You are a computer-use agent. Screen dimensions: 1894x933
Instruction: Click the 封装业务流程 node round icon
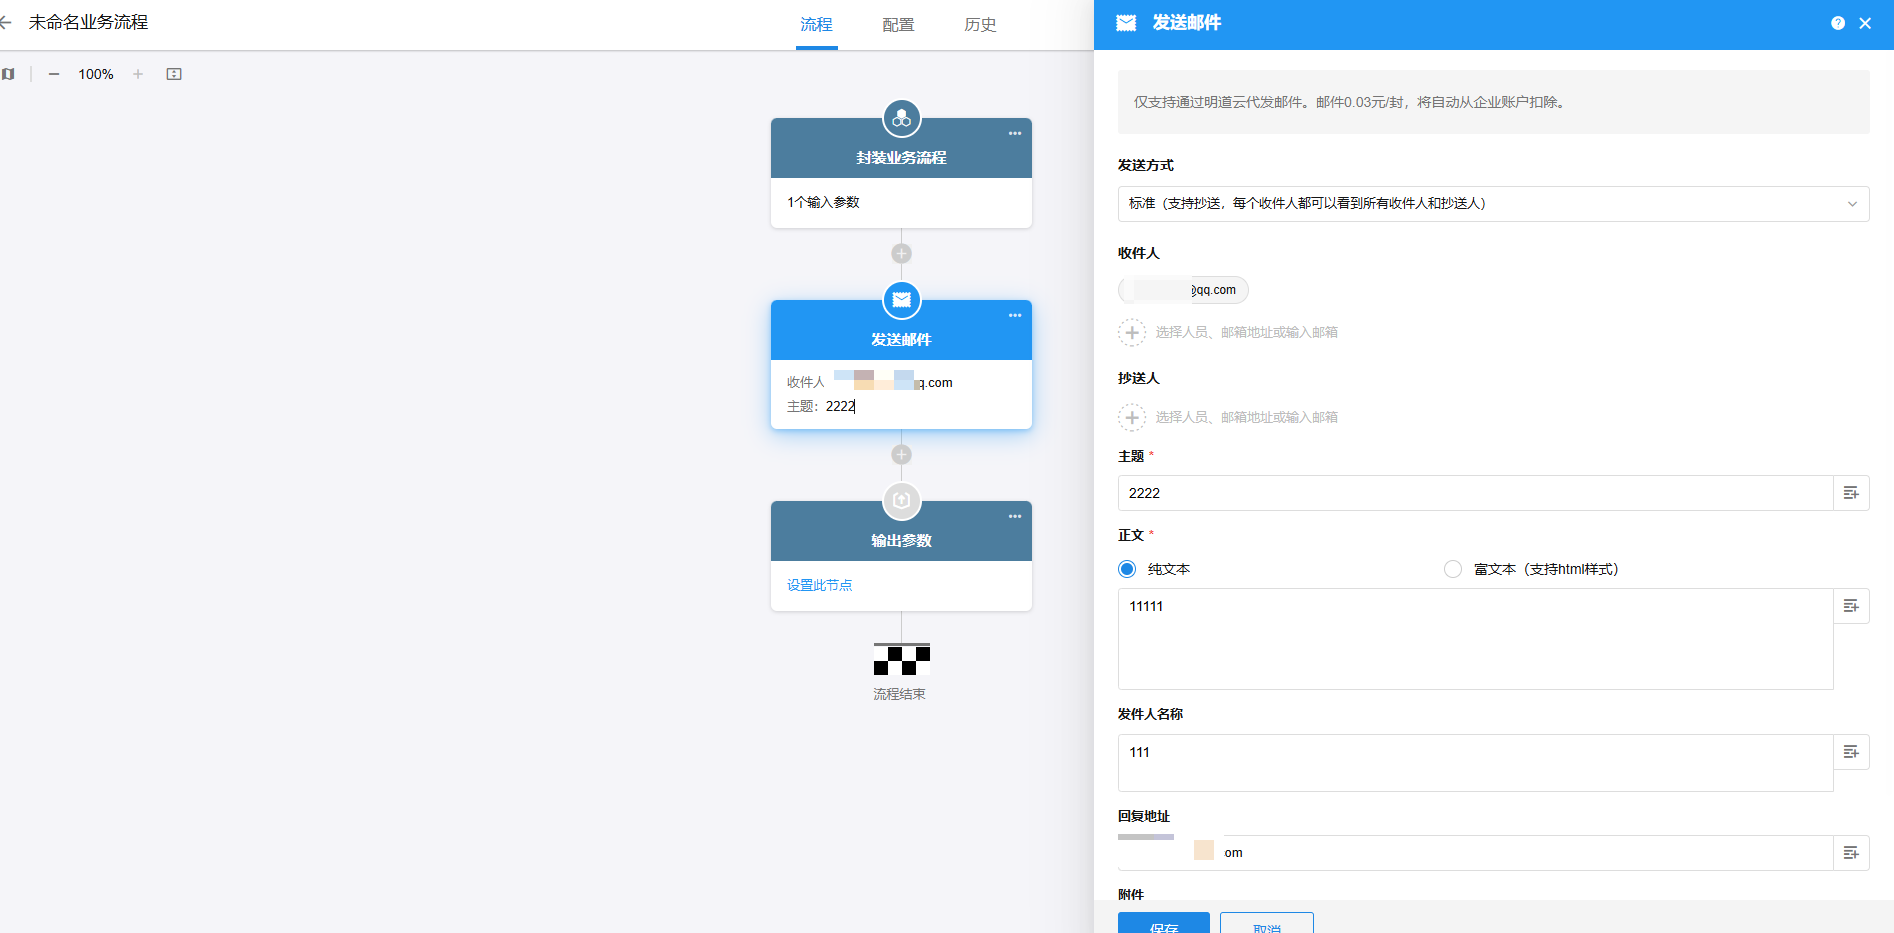coord(901,119)
